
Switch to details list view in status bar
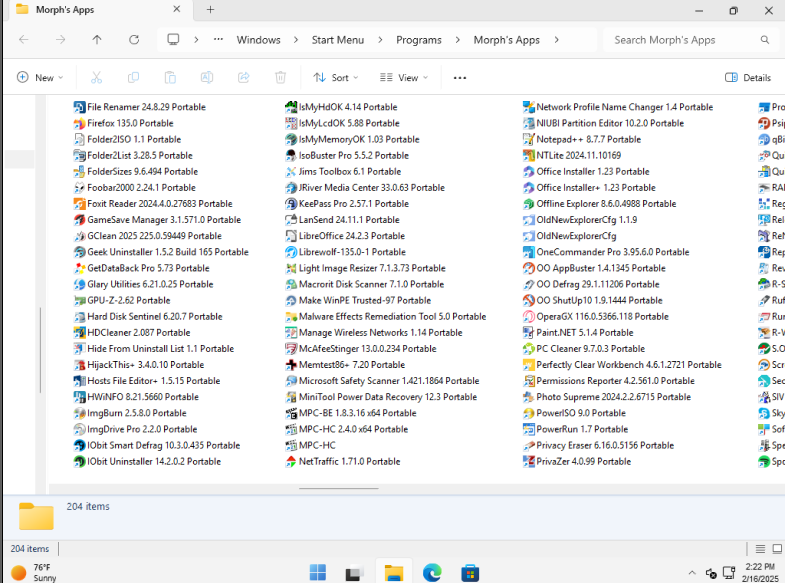[x=760, y=549]
